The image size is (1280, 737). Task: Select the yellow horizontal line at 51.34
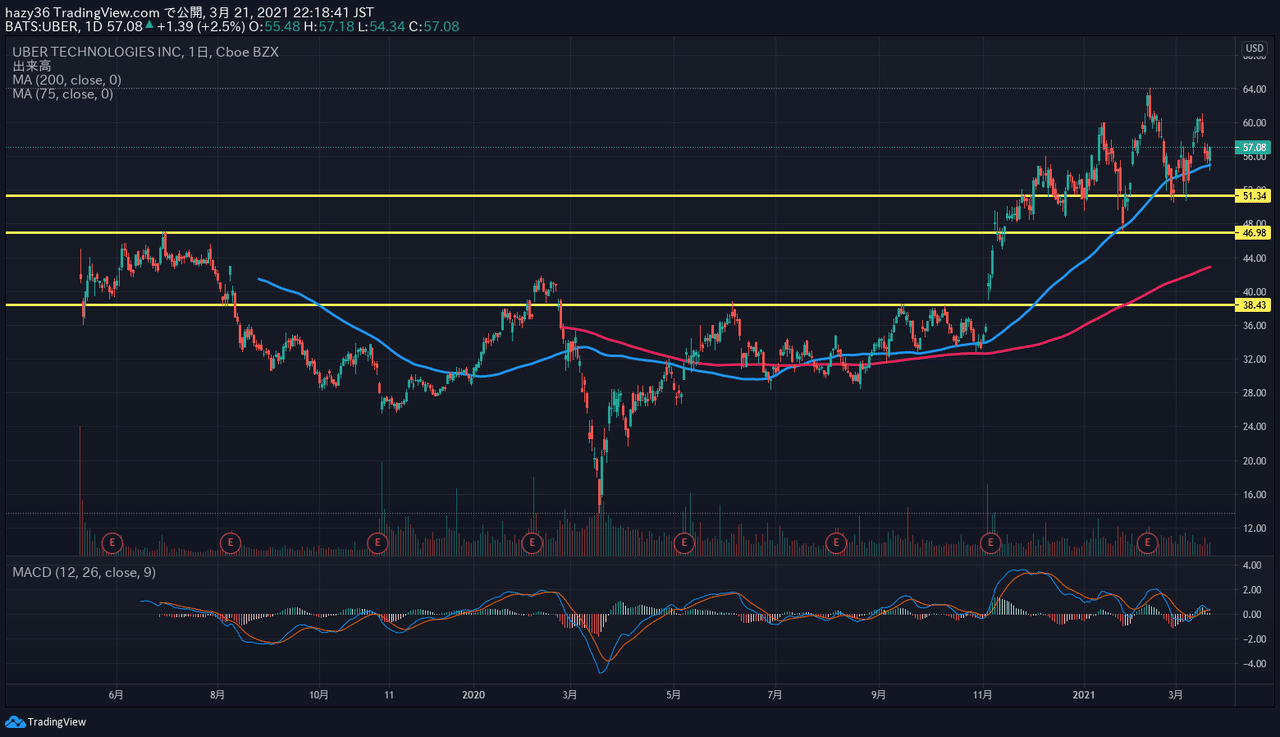coord(620,196)
